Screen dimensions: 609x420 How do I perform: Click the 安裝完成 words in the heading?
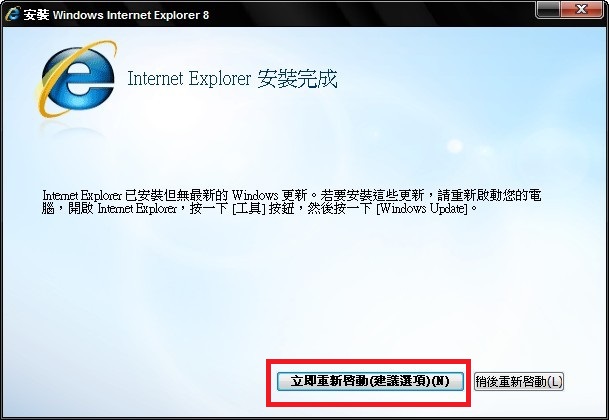tap(297, 79)
